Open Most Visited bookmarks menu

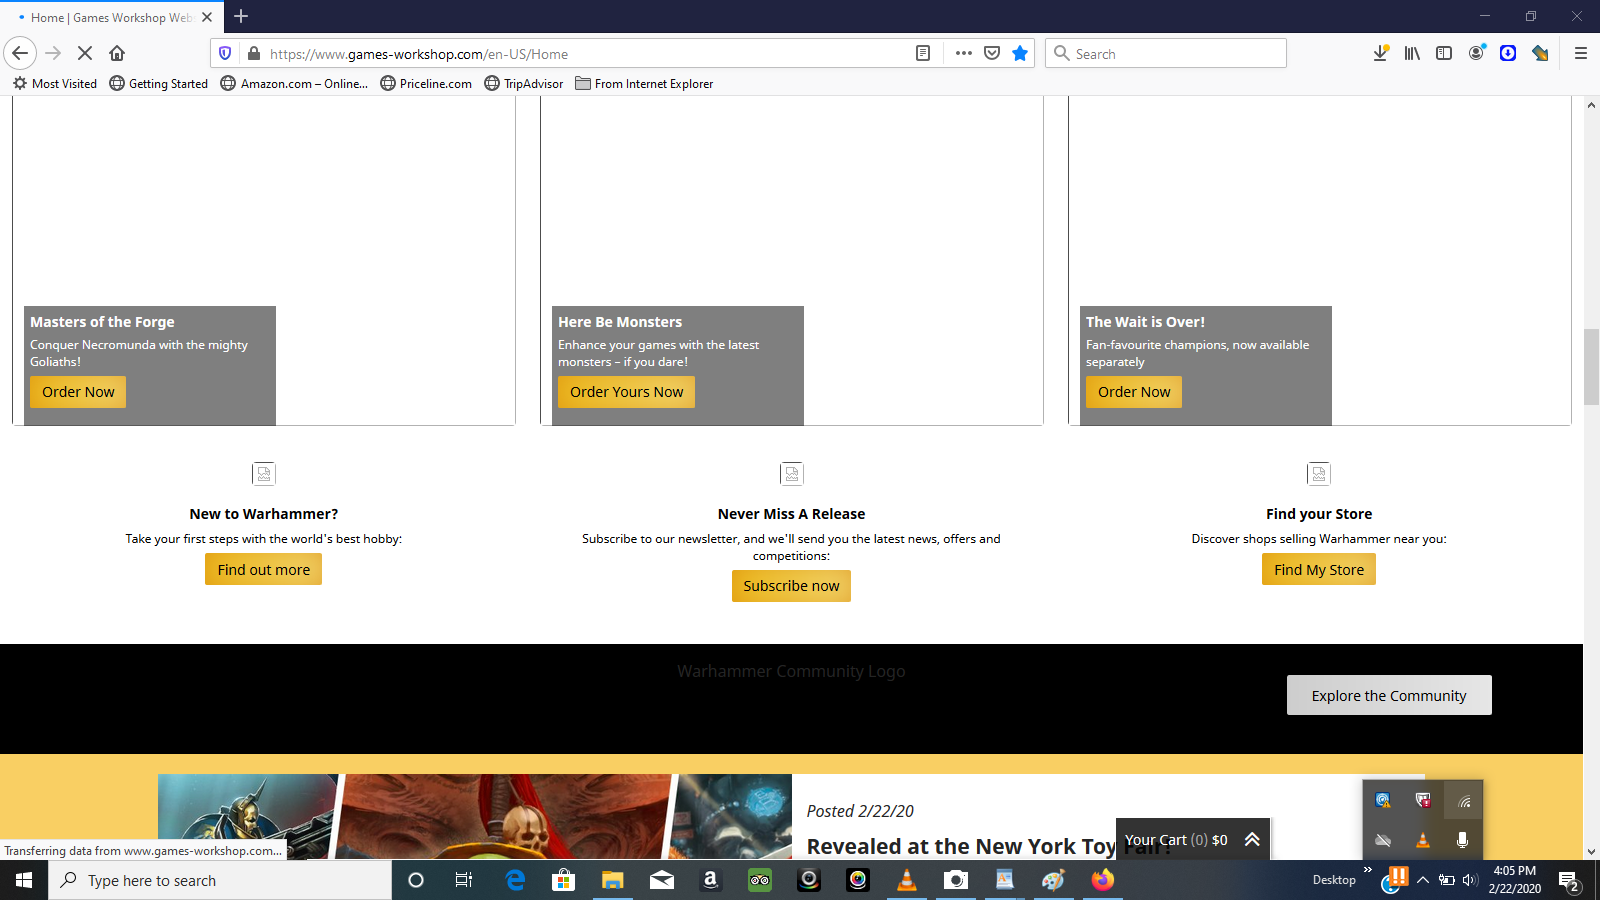pyautogui.click(x=55, y=83)
